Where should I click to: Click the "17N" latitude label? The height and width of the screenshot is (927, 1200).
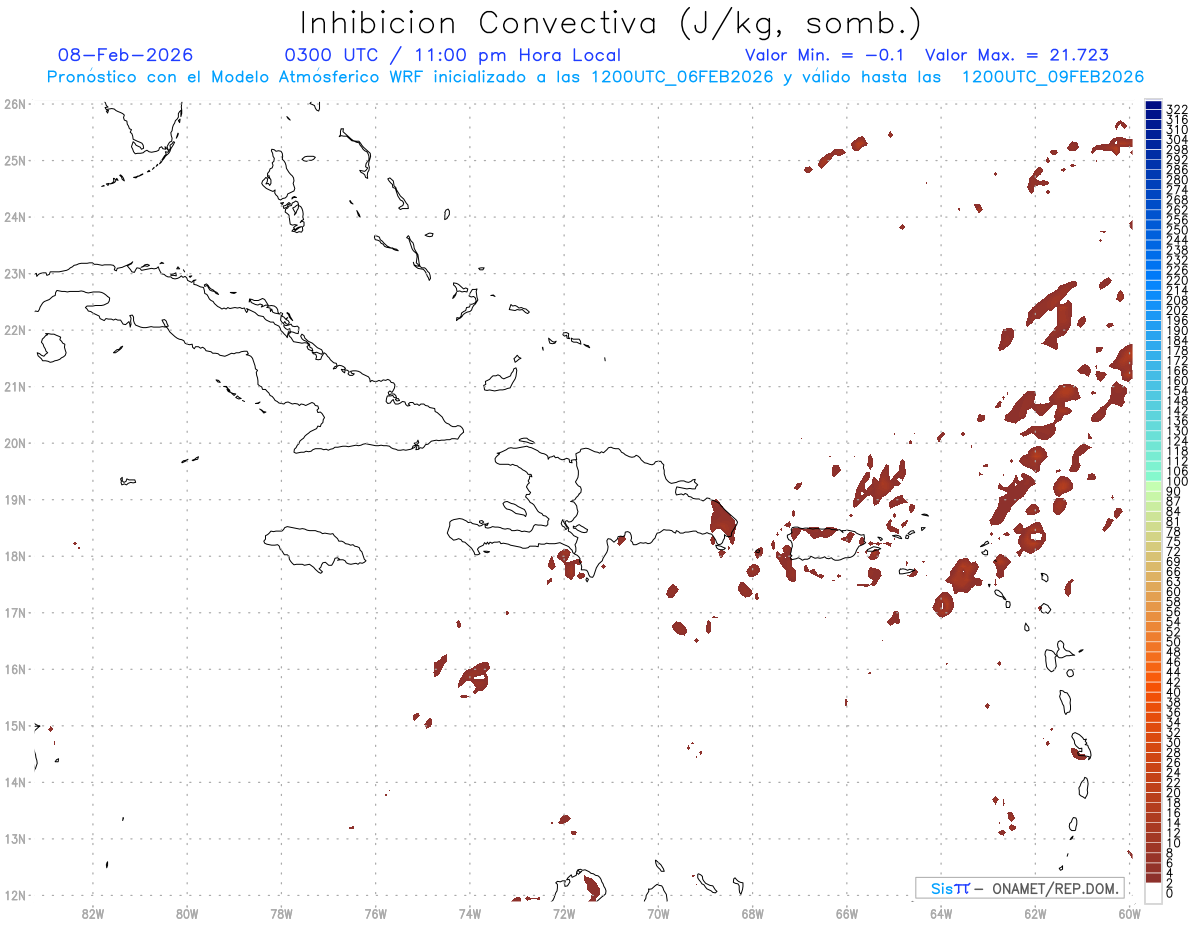coord(14,612)
